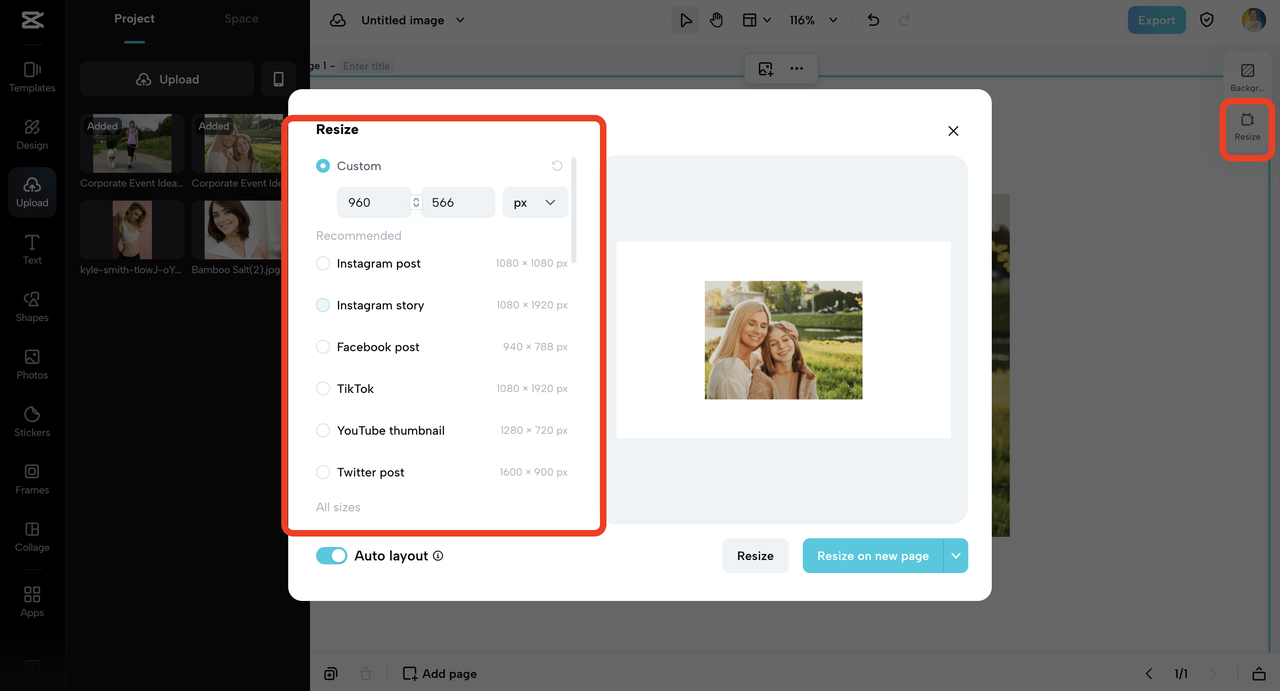Toggle the Auto layout switch
Viewport: 1280px width, 691px height.
332,556
